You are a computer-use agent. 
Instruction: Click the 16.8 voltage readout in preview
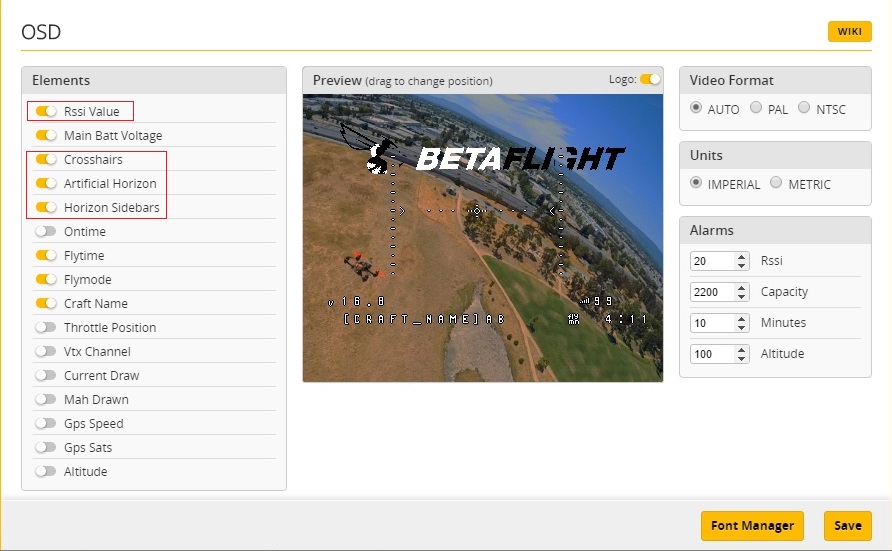[x=357, y=302]
